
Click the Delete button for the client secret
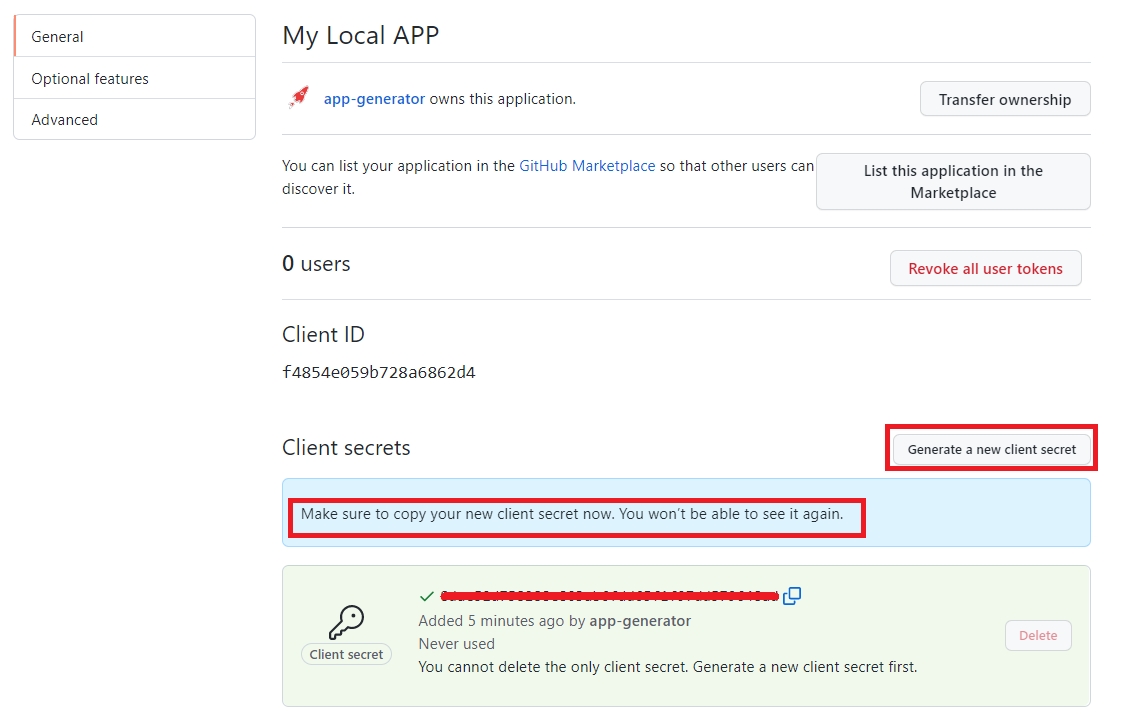[x=1037, y=635]
